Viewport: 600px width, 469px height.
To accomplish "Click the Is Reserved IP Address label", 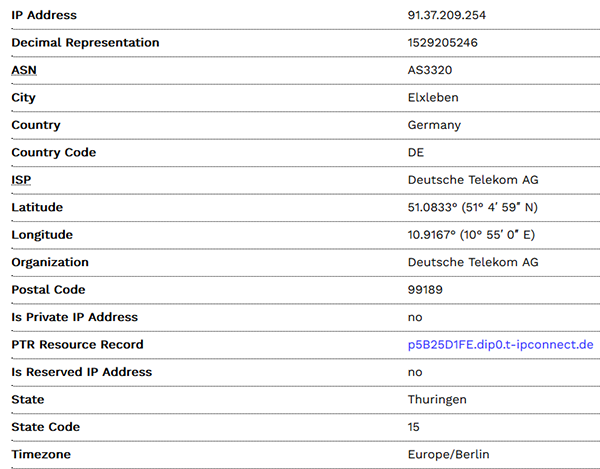I will pyautogui.click(x=82, y=372).
